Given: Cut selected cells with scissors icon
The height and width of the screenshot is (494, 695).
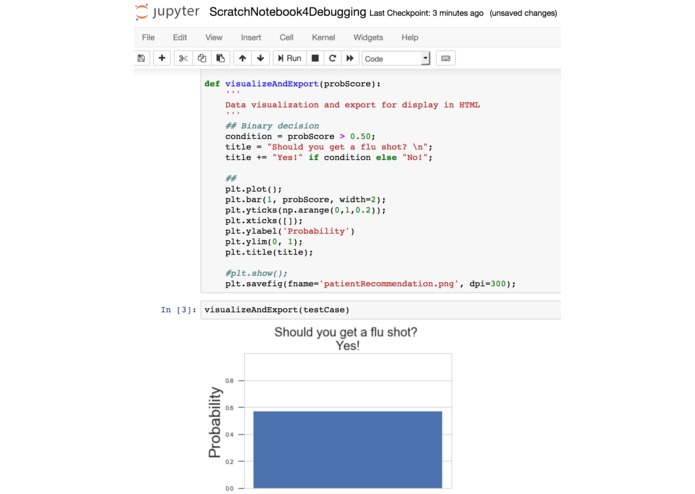Looking at the screenshot, I should point(183,58).
